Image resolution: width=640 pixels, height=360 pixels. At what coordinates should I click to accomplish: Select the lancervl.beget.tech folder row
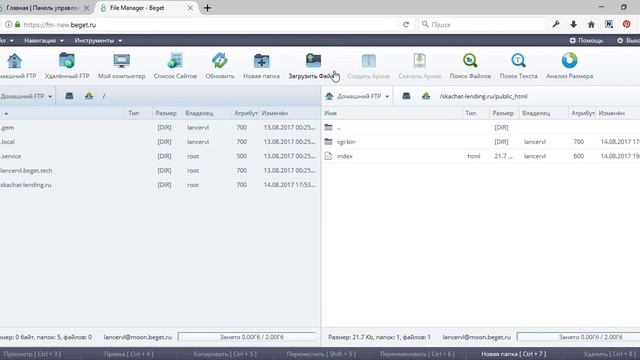click(160, 170)
